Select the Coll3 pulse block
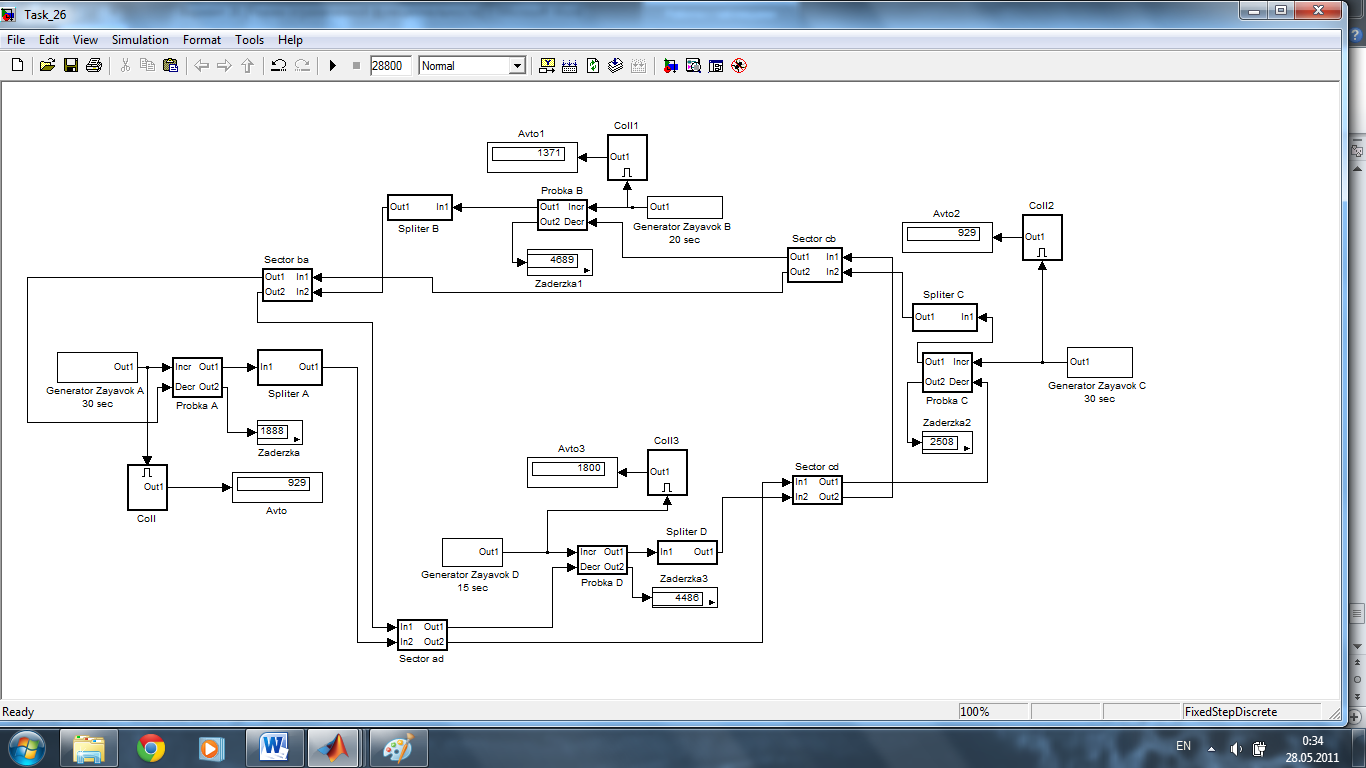Viewport: 1366px width, 768px height. [667, 473]
